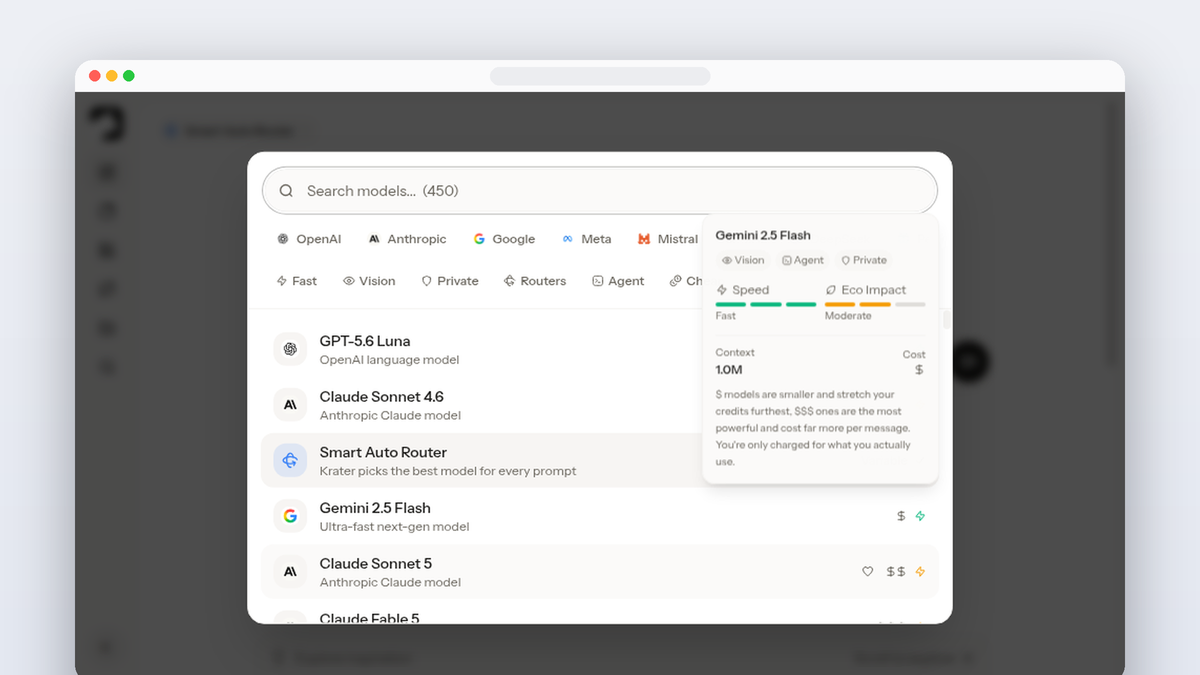
Task: Click the Mistral logo in the provider filter row
Action: pos(644,239)
